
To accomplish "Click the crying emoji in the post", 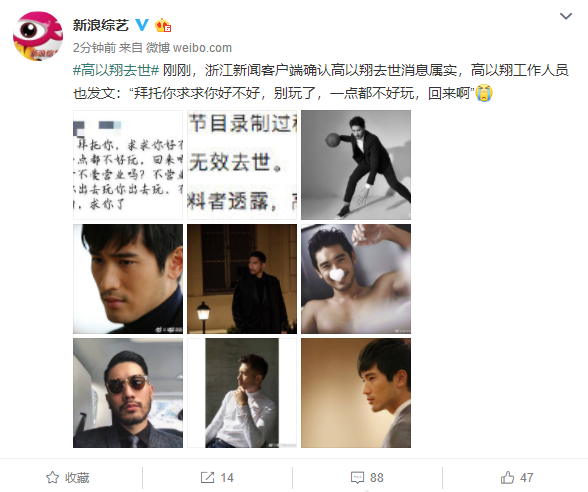I will point(484,93).
